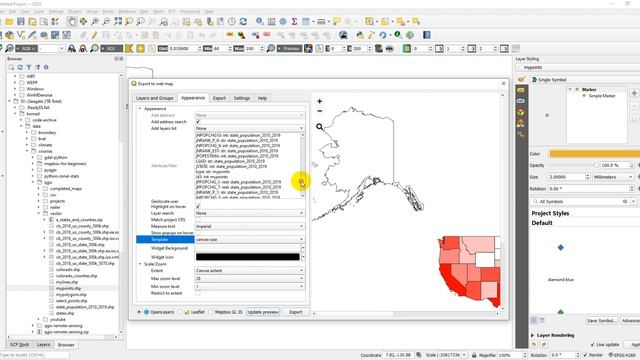Click the paintbrush Symbology icon in Layer Styling

point(521,79)
